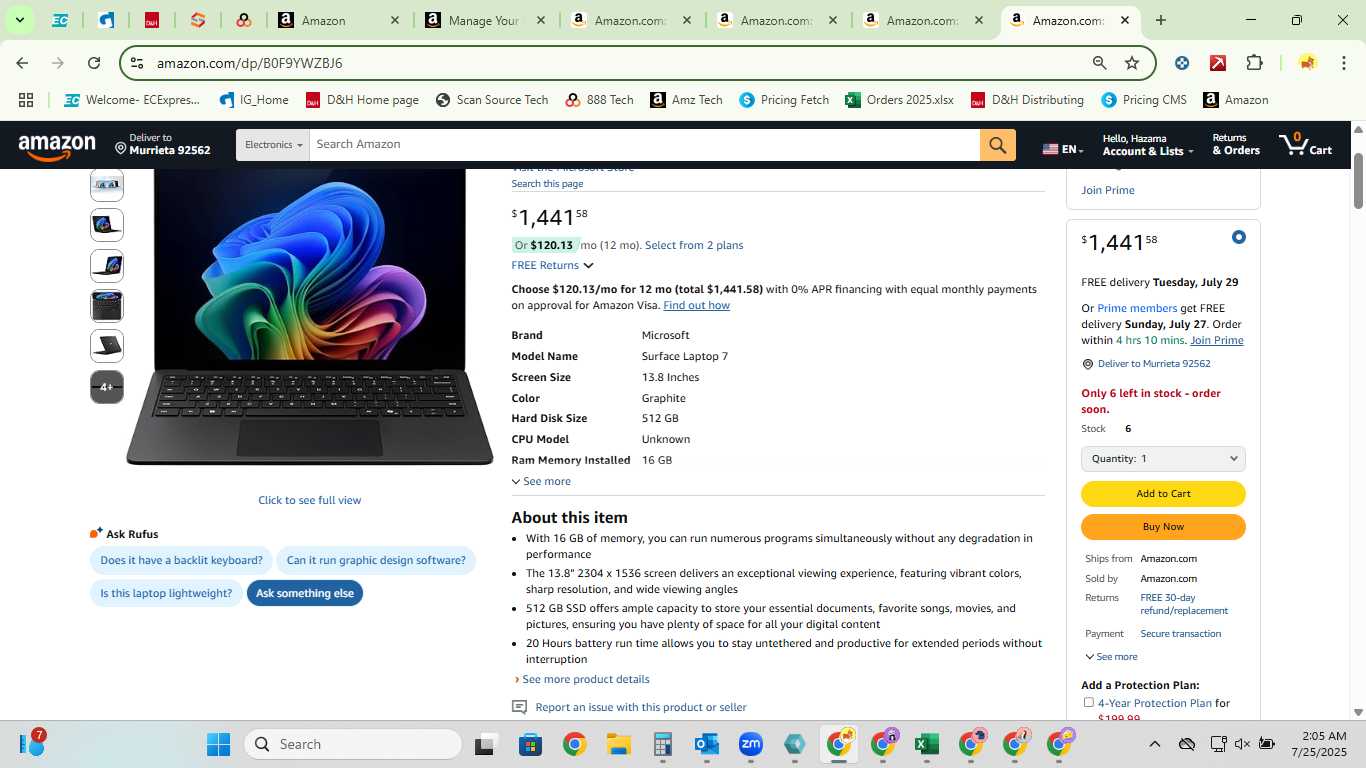The height and width of the screenshot is (768, 1366).
Task: Switch to the Manage Your browser tab
Action: (x=485, y=20)
